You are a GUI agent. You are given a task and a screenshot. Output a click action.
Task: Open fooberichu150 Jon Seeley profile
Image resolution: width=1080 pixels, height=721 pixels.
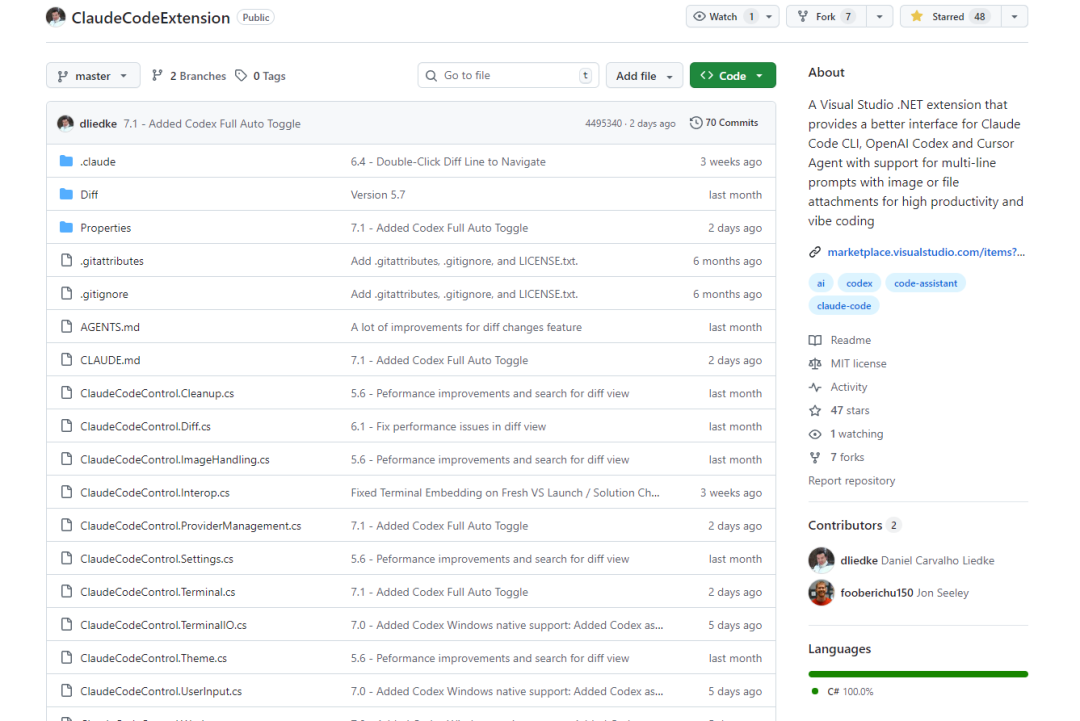point(904,592)
